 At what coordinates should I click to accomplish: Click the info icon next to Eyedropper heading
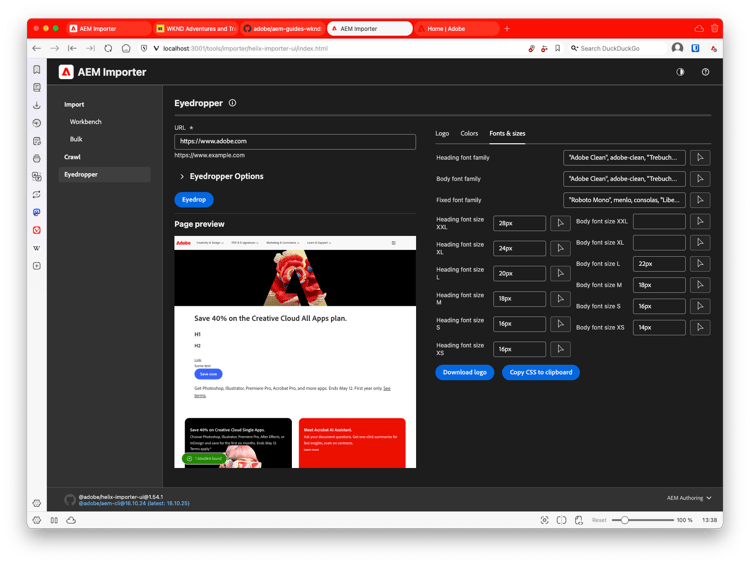(232, 103)
